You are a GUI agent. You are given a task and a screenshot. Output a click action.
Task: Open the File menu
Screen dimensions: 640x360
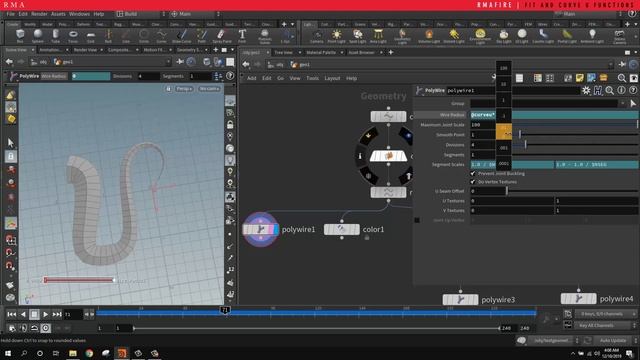pyautogui.click(x=11, y=14)
